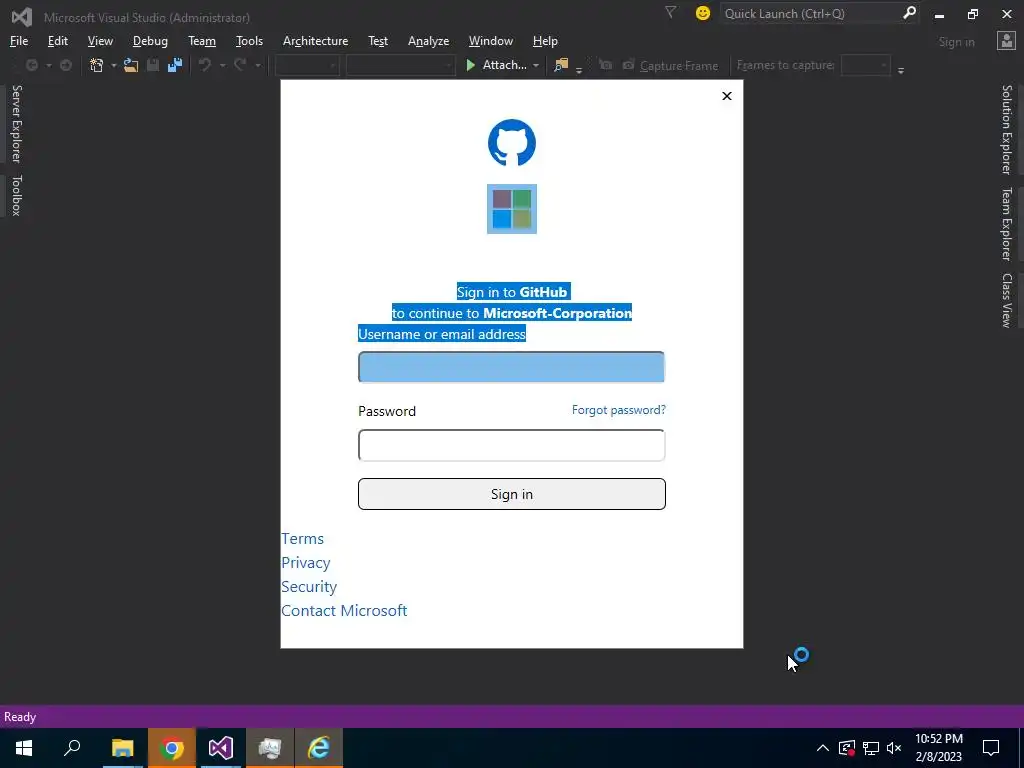This screenshot has height=768, width=1024.
Task: Open Internet Explorer from taskbar
Action: pos(319,748)
